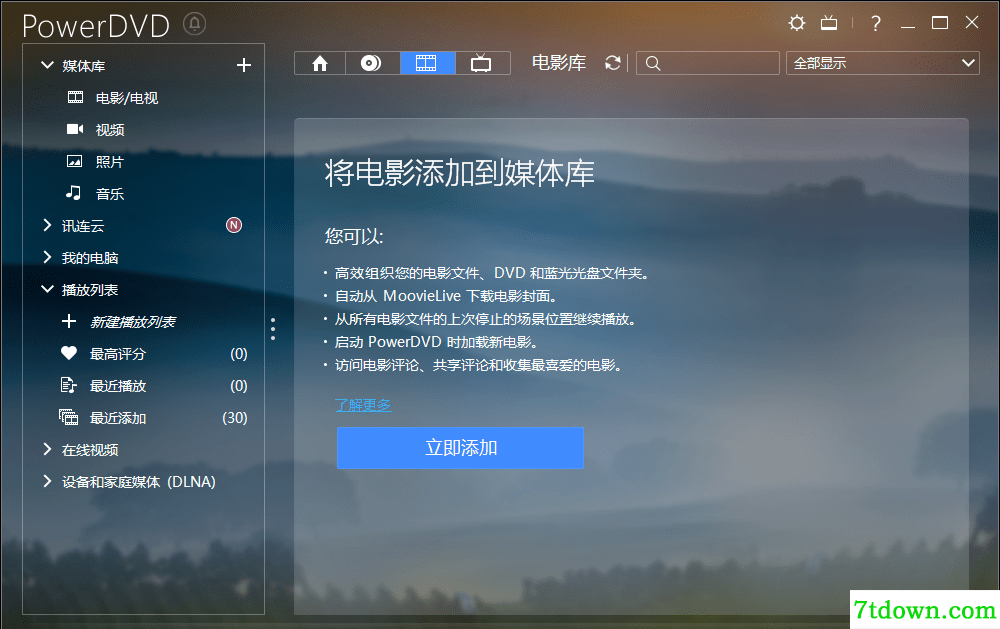The width and height of the screenshot is (1000, 629).
Task: Maximize the PowerDVD window
Action: click(x=939, y=23)
